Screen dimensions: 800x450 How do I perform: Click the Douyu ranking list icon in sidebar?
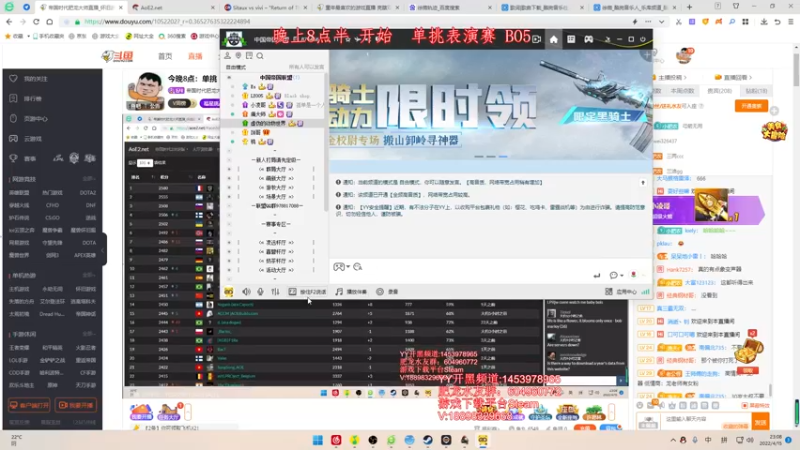coord(13,98)
